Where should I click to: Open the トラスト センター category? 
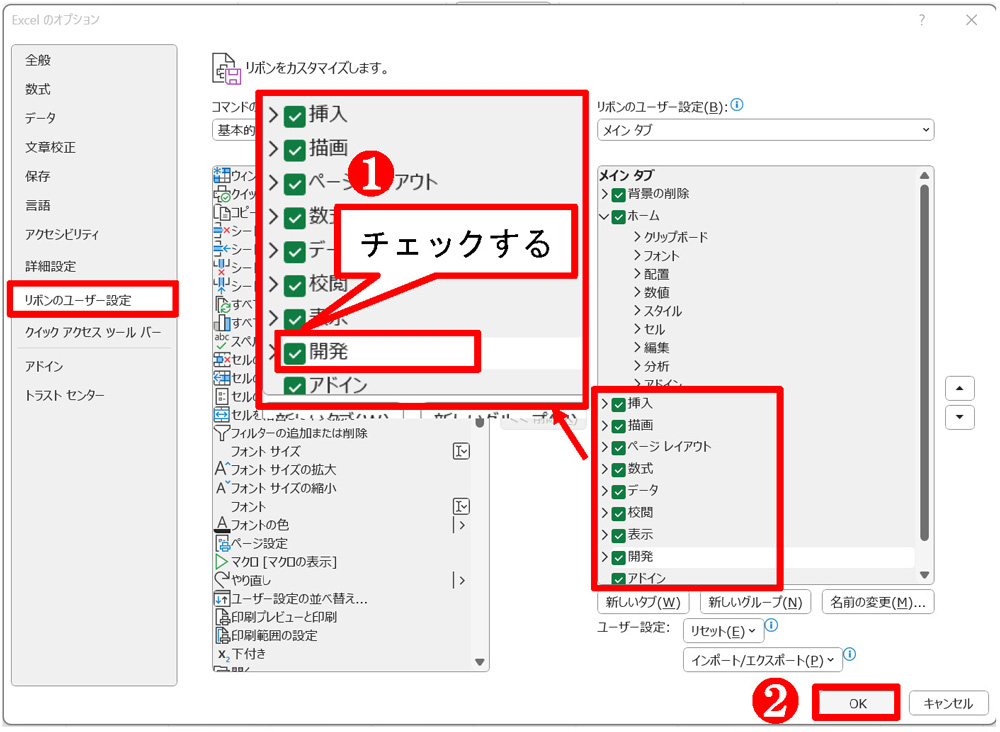[64, 395]
